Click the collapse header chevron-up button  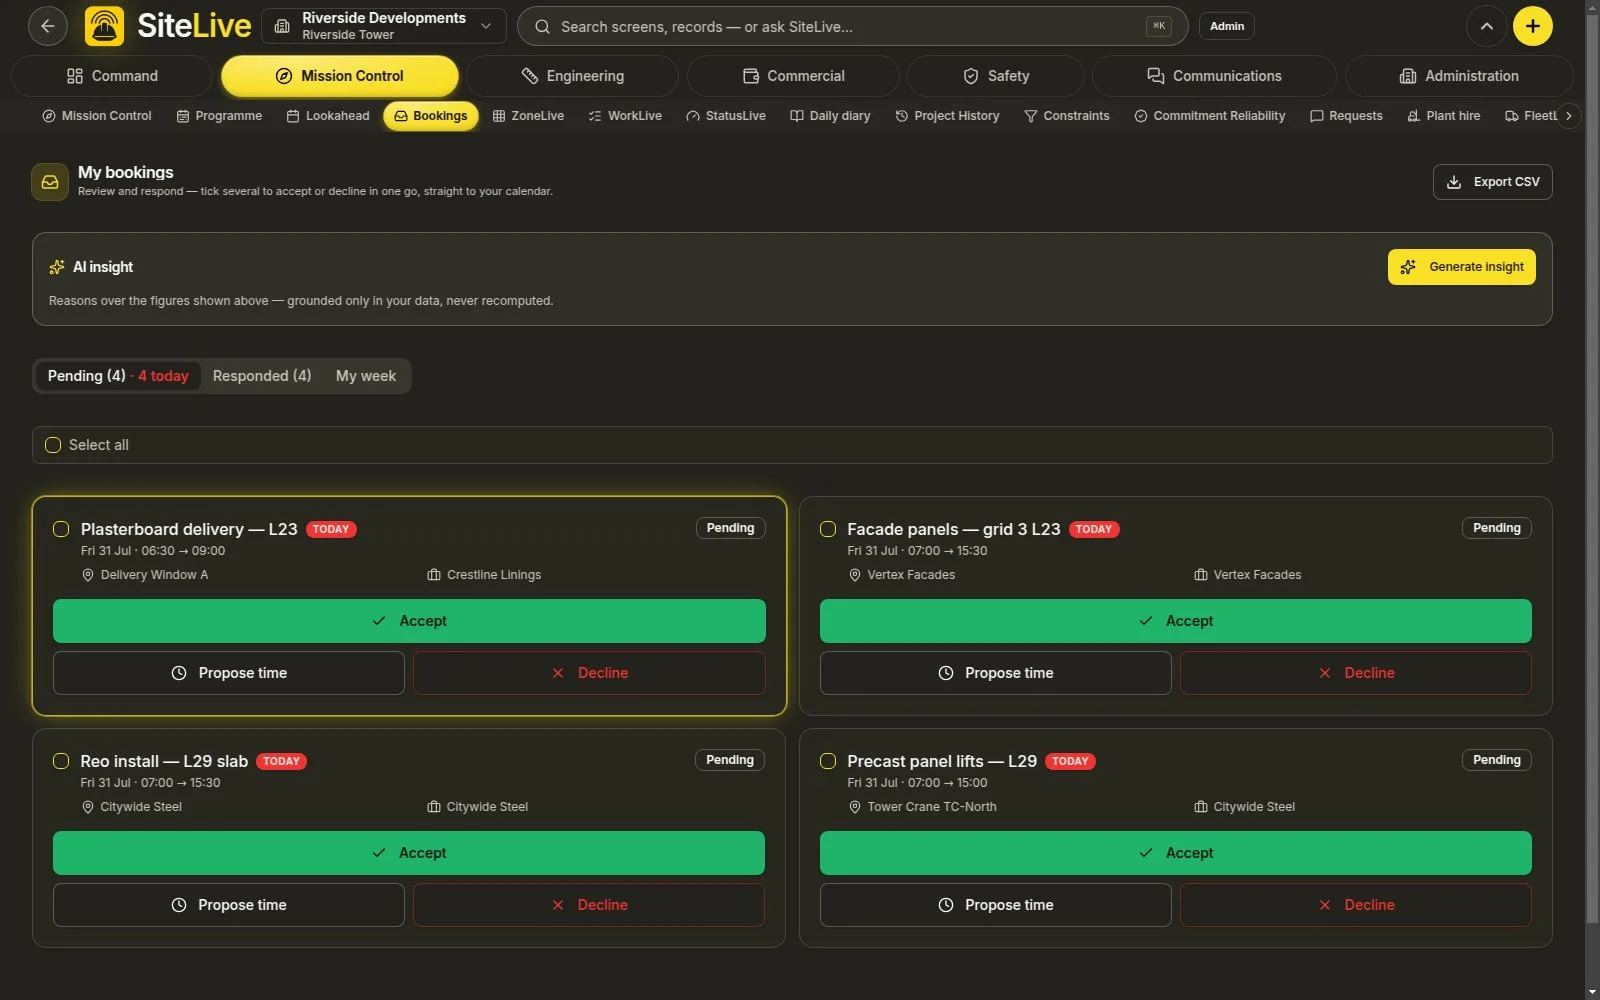[x=1486, y=26]
